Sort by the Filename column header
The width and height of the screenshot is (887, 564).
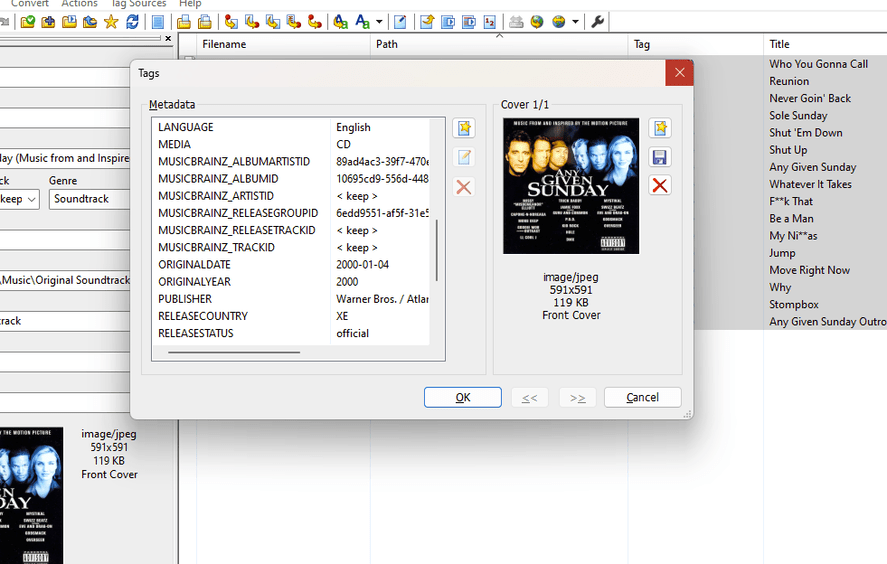point(283,44)
